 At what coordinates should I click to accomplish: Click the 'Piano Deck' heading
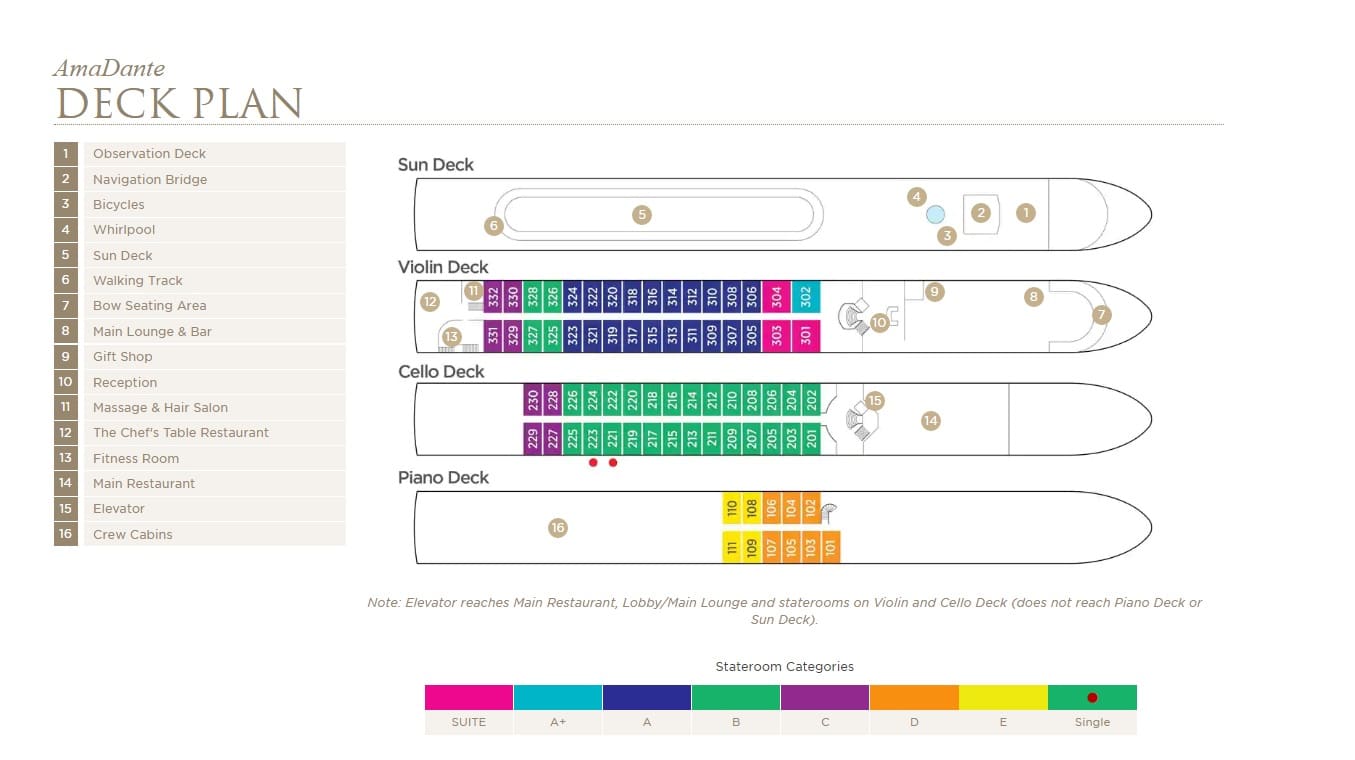coord(443,478)
